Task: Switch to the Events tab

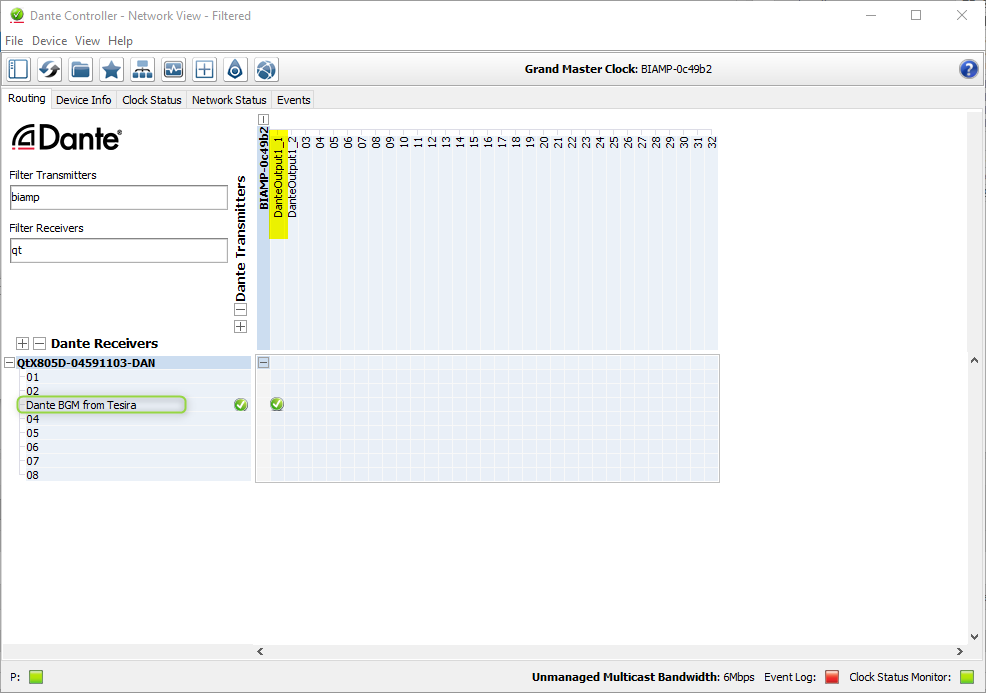Action: click(x=294, y=100)
